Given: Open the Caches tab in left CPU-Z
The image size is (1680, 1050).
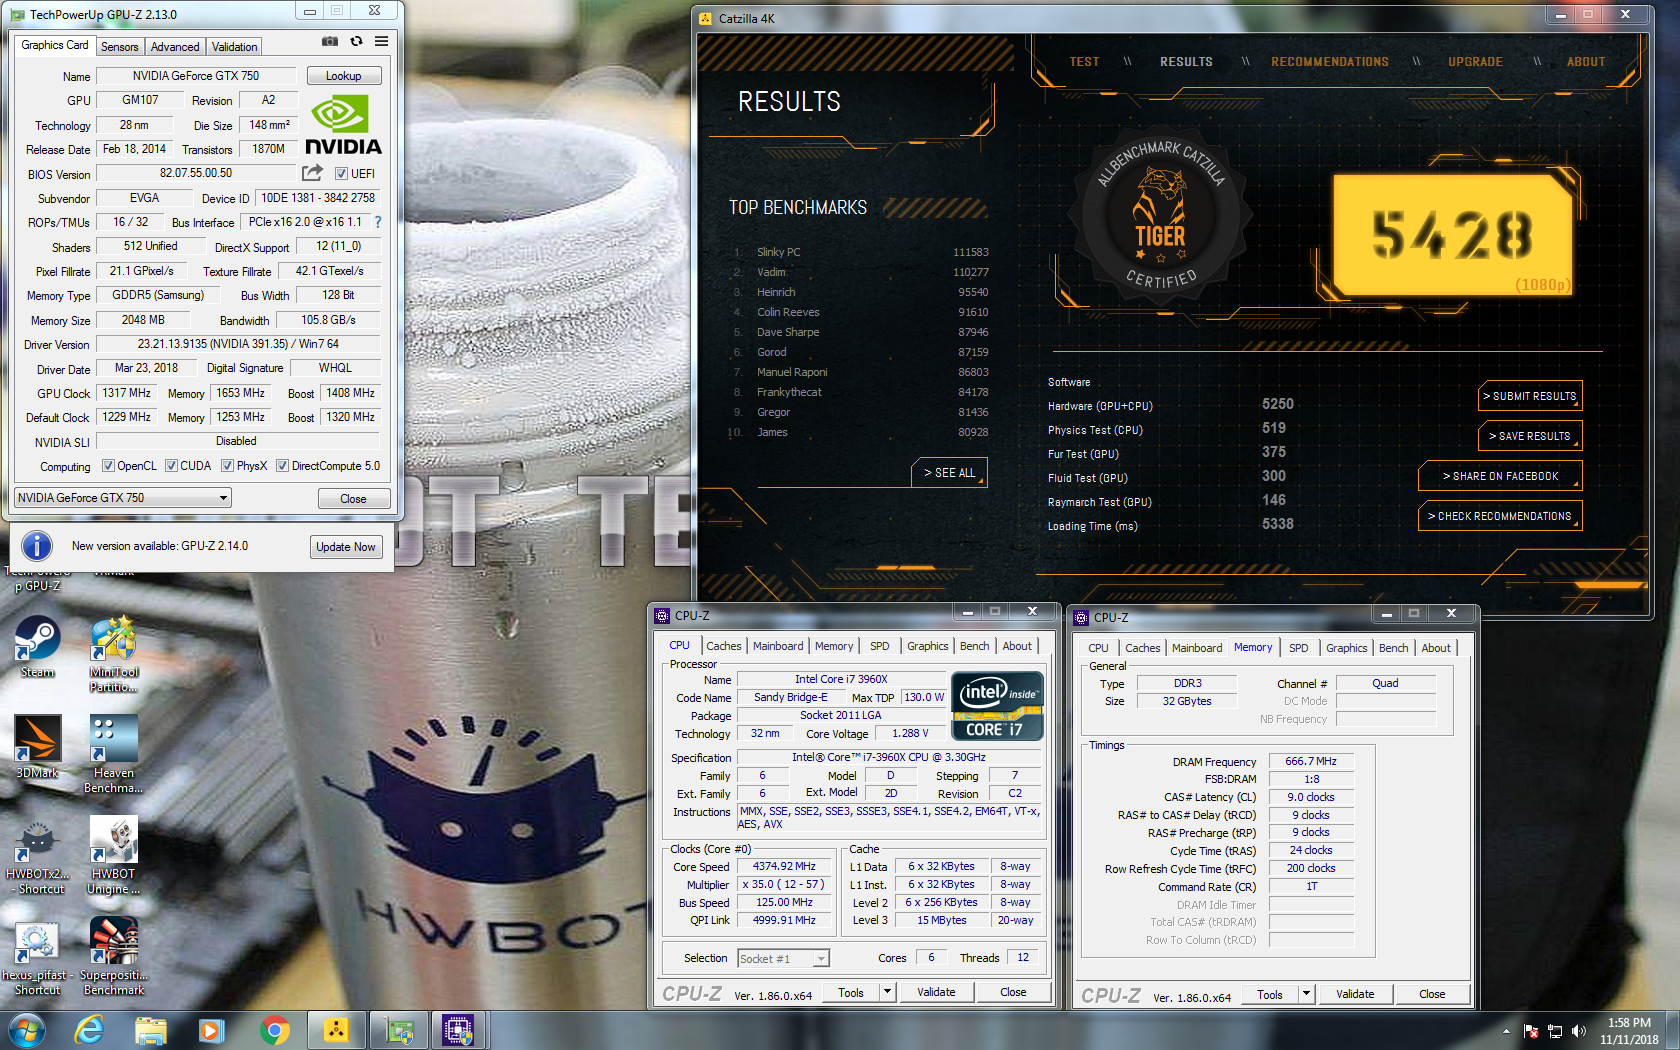Looking at the screenshot, I should 724,646.
